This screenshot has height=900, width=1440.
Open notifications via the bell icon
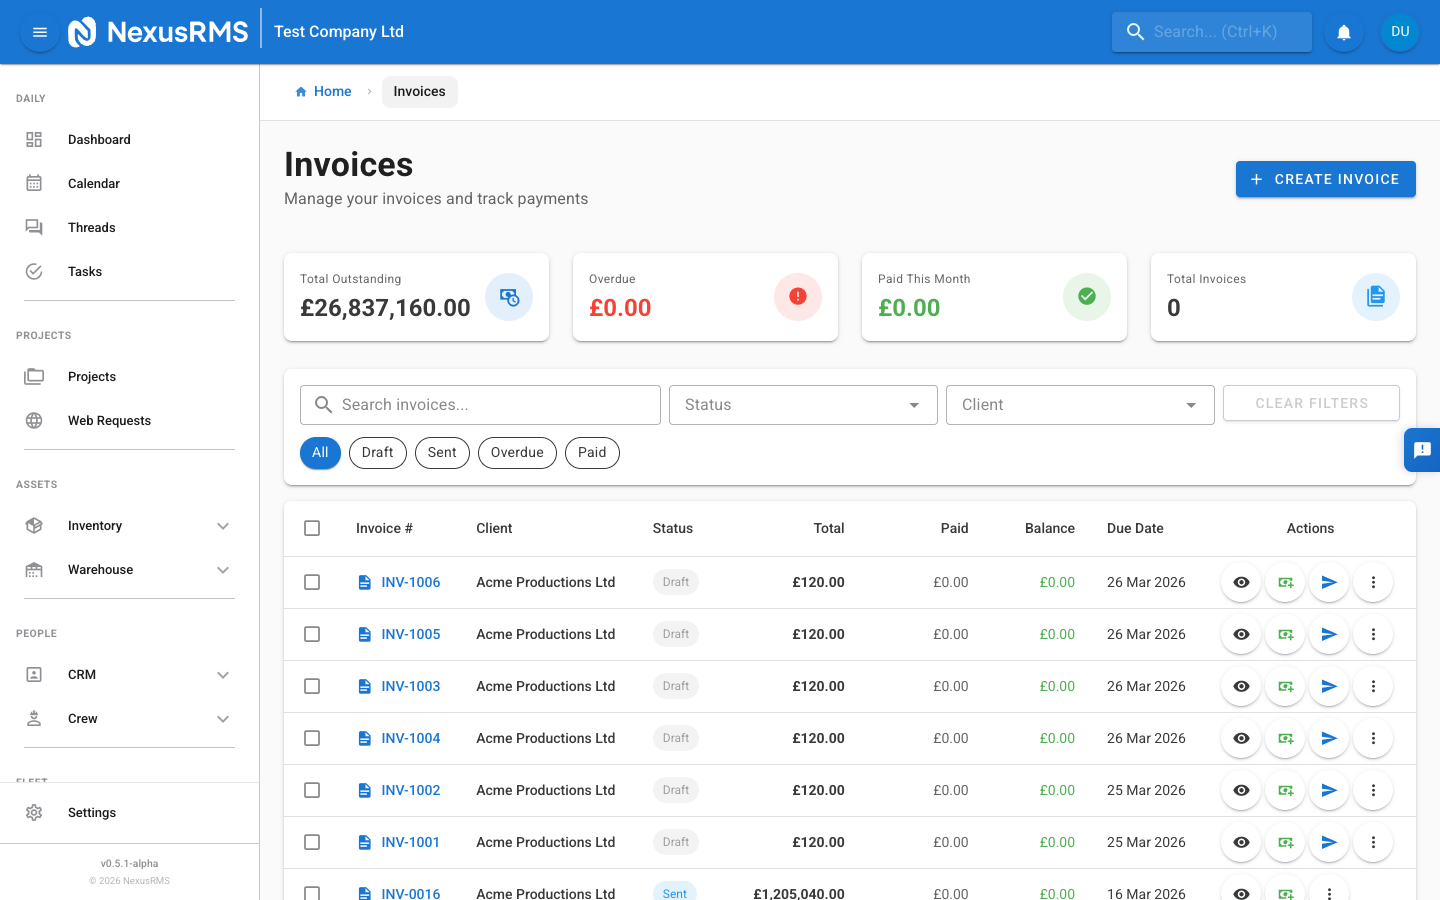(x=1343, y=31)
